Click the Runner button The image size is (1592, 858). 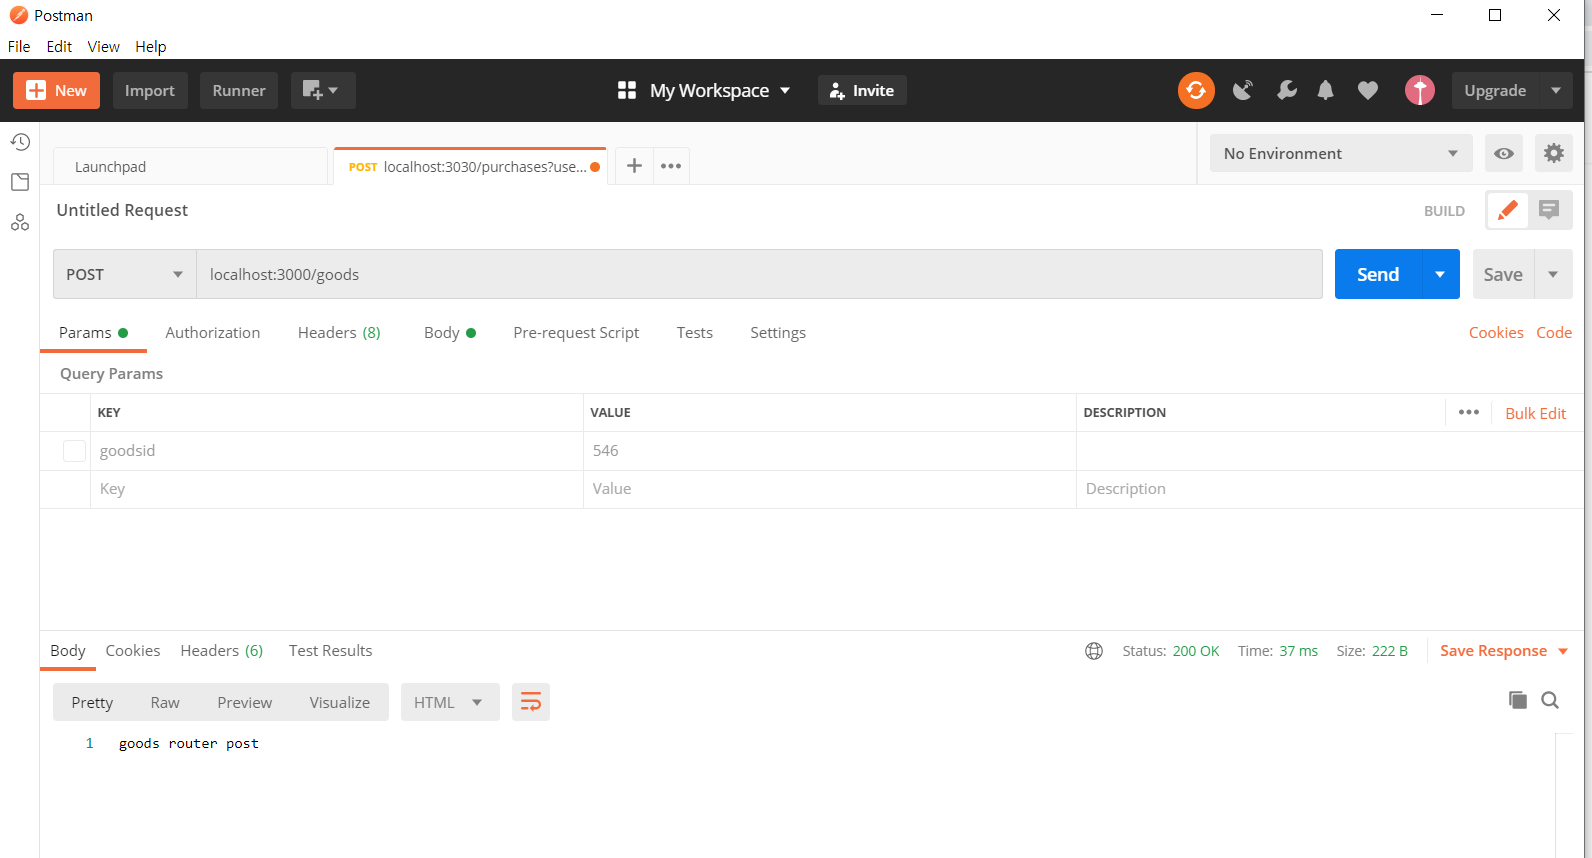pyautogui.click(x=239, y=90)
